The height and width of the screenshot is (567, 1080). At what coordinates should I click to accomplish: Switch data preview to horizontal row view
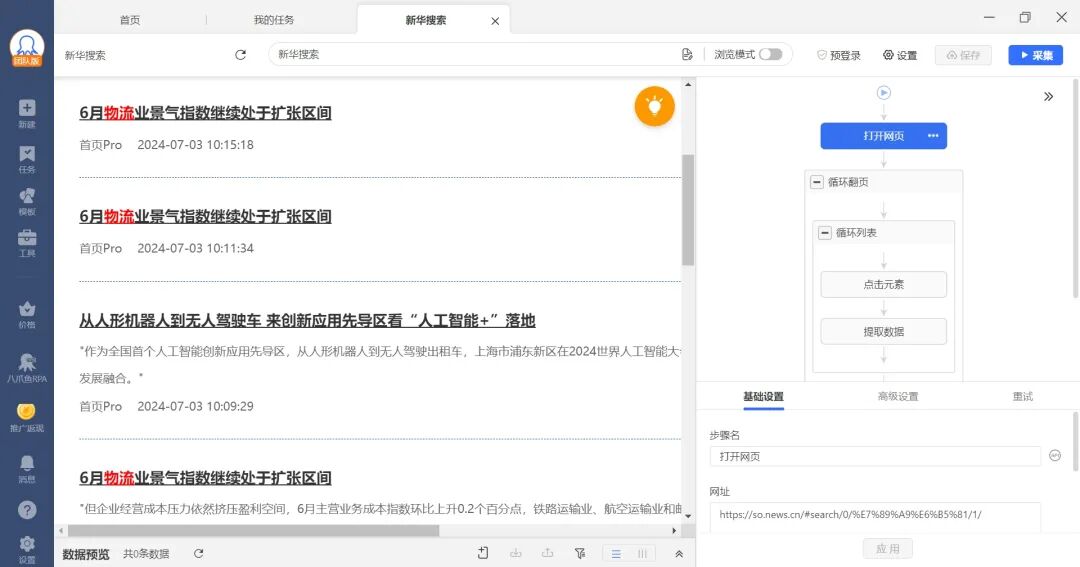click(616, 553)
